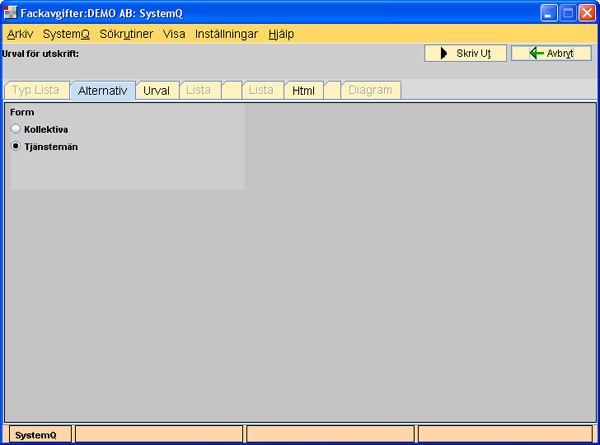Go to the Urval tab
The height and width of the screenshot is (445, 600).
156,90
